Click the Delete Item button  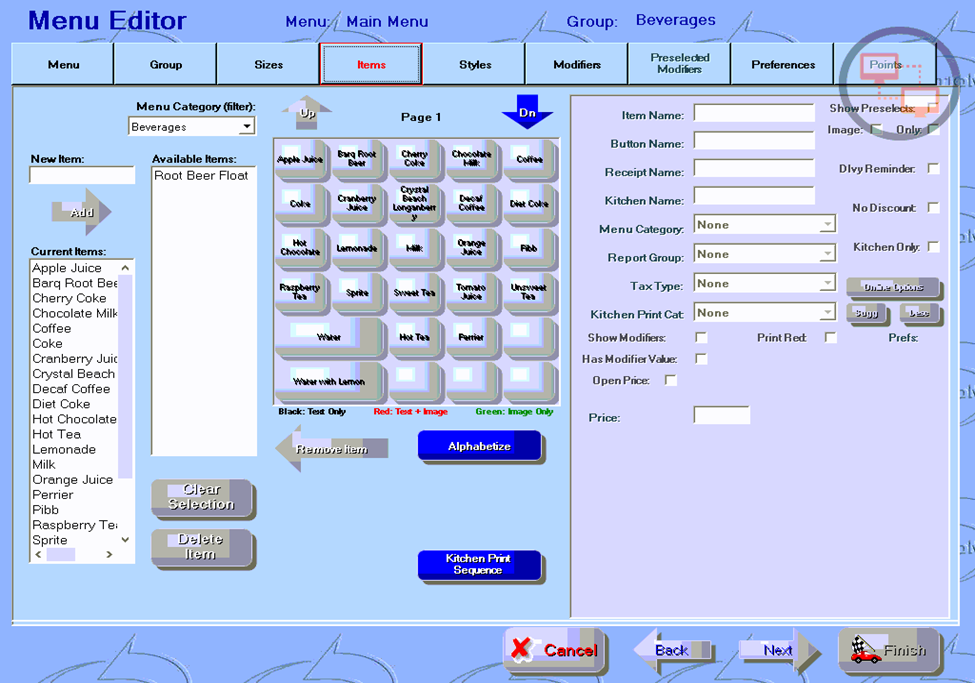tap(203, 548)
